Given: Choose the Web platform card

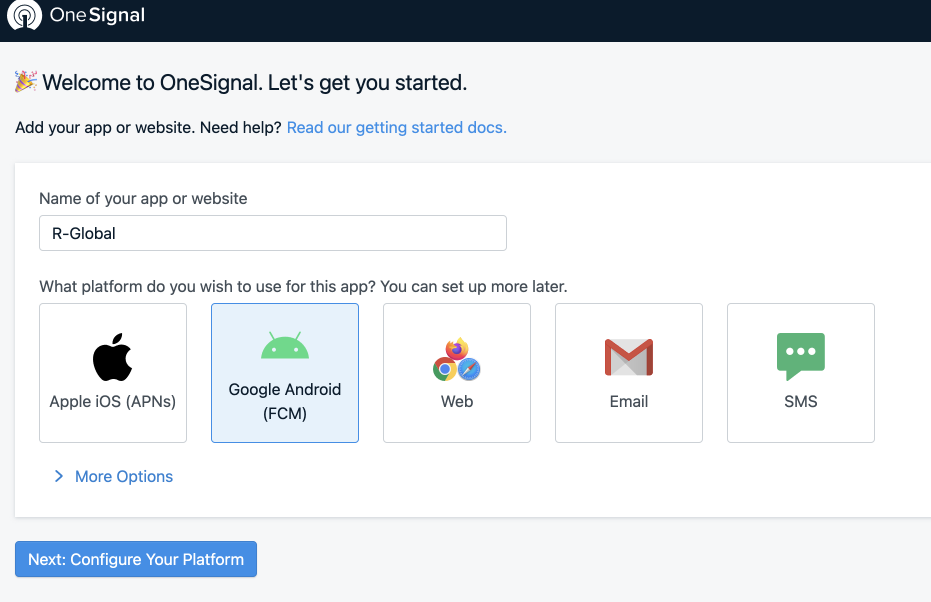Looking at the screenshot, I should (457, 373).
